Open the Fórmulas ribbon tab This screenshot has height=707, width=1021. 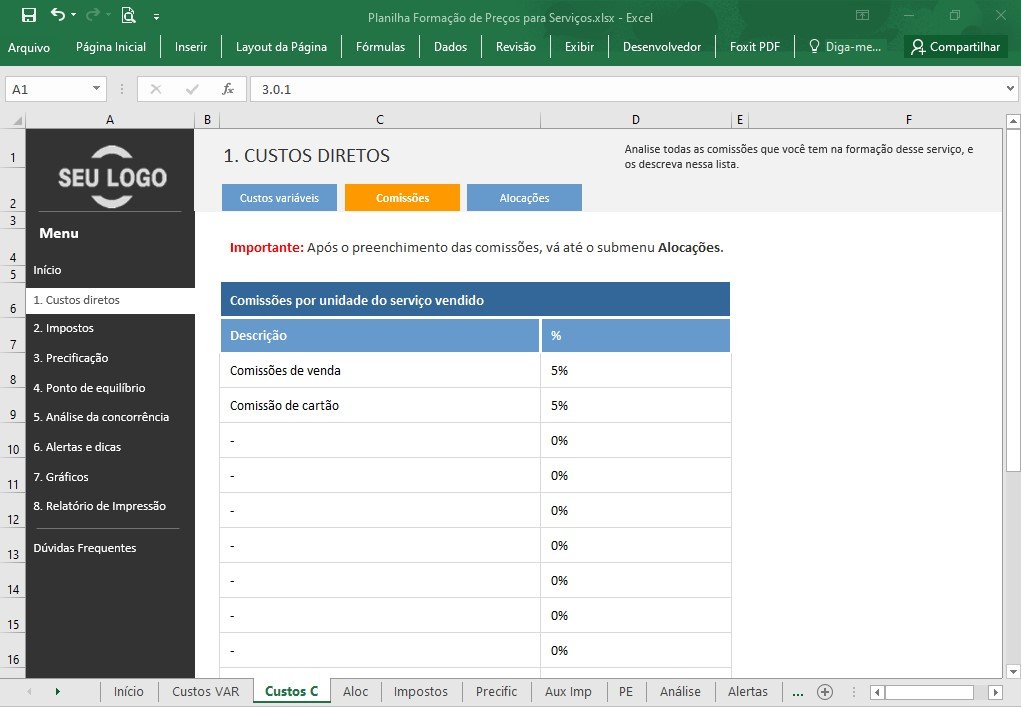coord(380,47)
